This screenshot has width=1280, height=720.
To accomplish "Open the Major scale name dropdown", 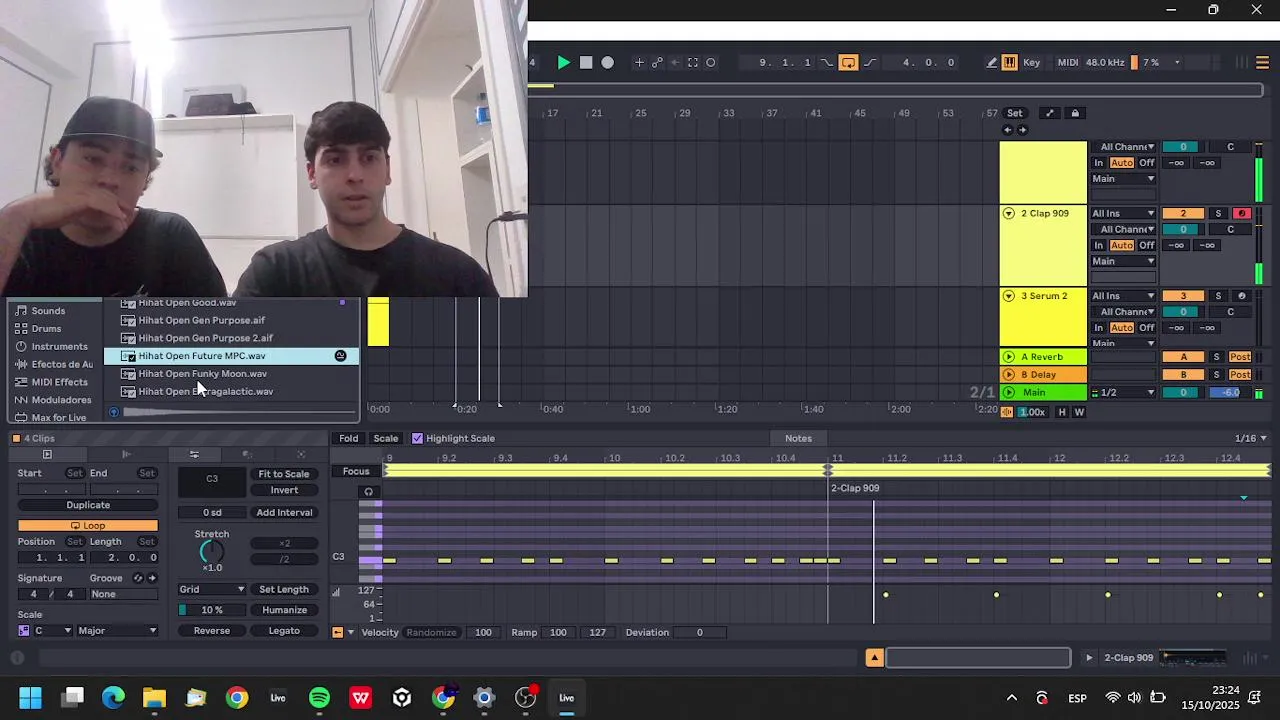I will click(118, 631).
